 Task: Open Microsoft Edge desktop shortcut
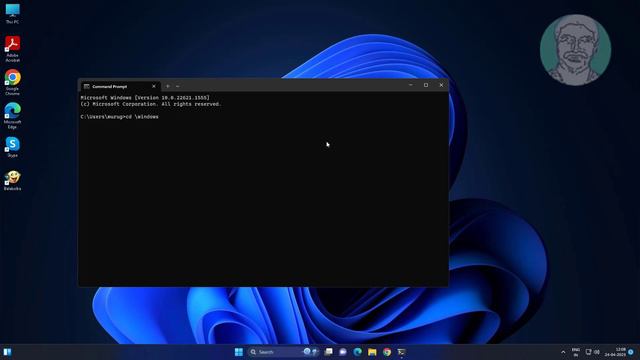[x=12, y=116]
